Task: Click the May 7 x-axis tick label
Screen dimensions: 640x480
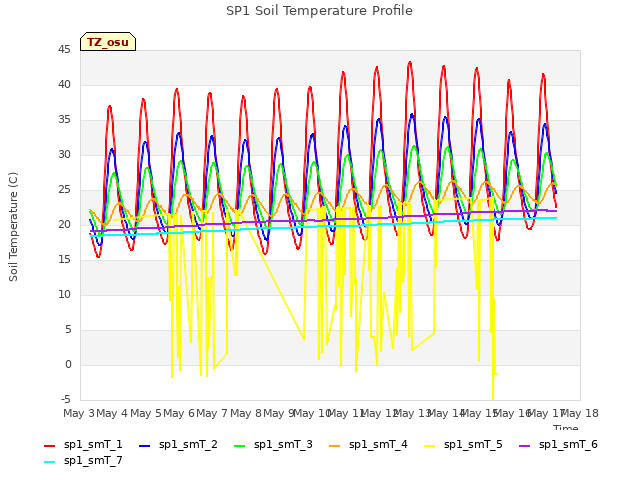Action: 212,413
